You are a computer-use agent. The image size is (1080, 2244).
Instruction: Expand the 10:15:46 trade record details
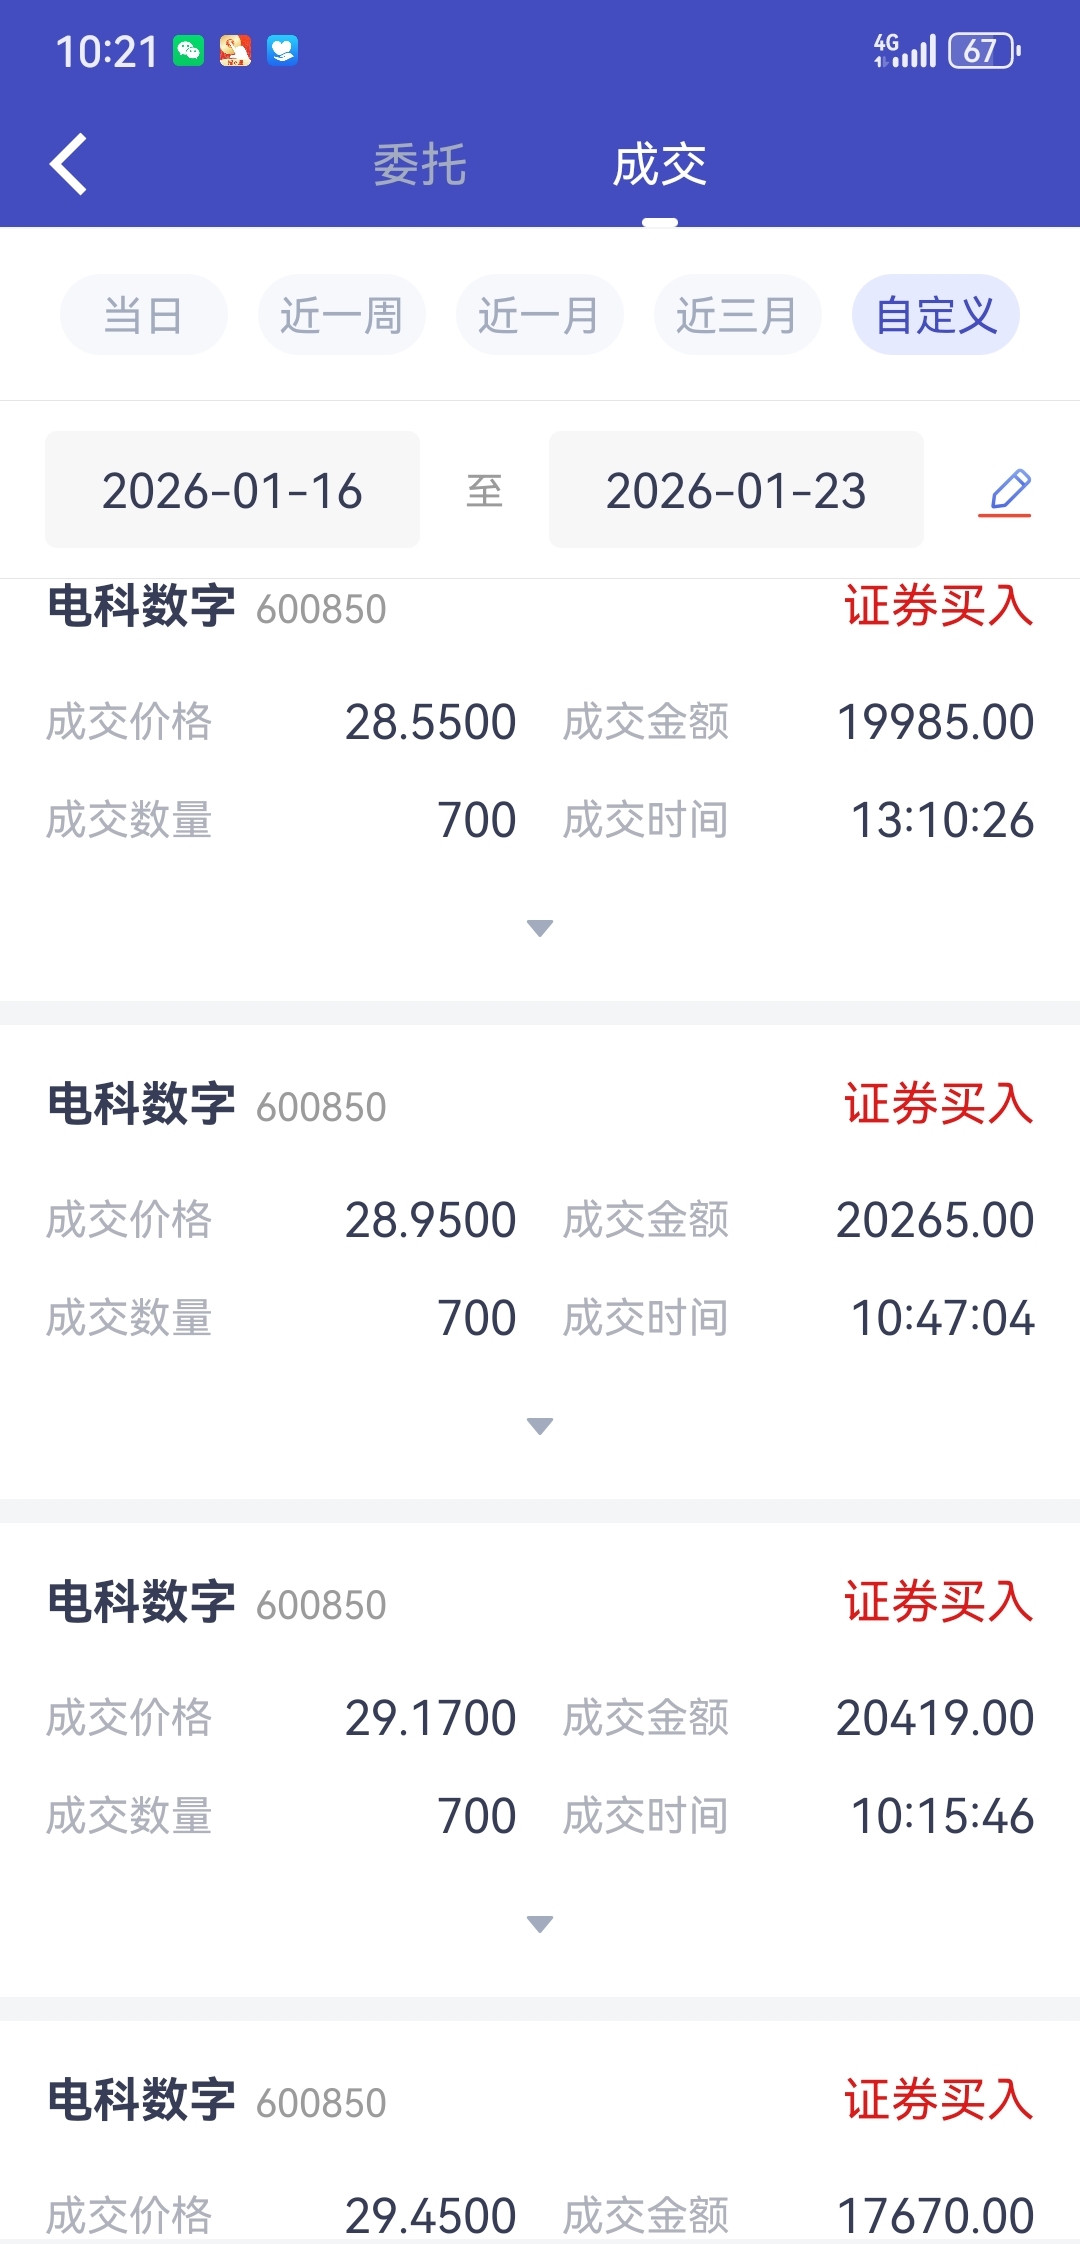pyautogui.click(x=540, y=1924)
